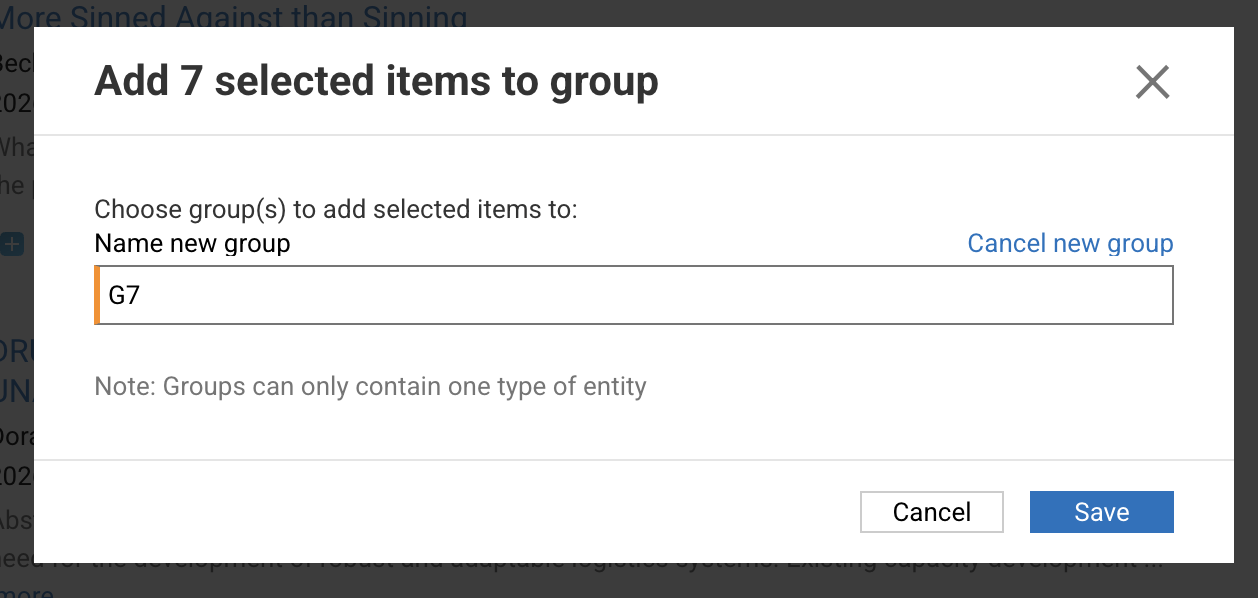Click the orange bar on the input's edge
Screen dimensions: 1258x598
97,296
